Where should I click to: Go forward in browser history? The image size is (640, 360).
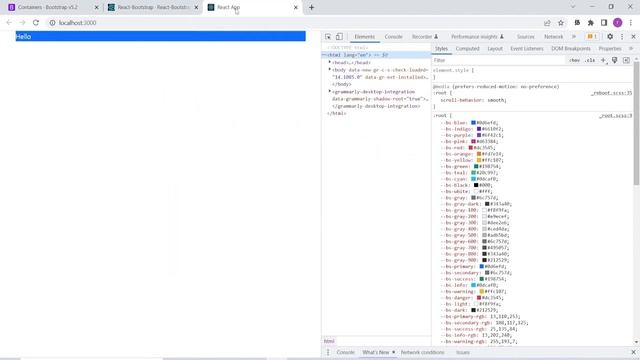click(22, 23)
